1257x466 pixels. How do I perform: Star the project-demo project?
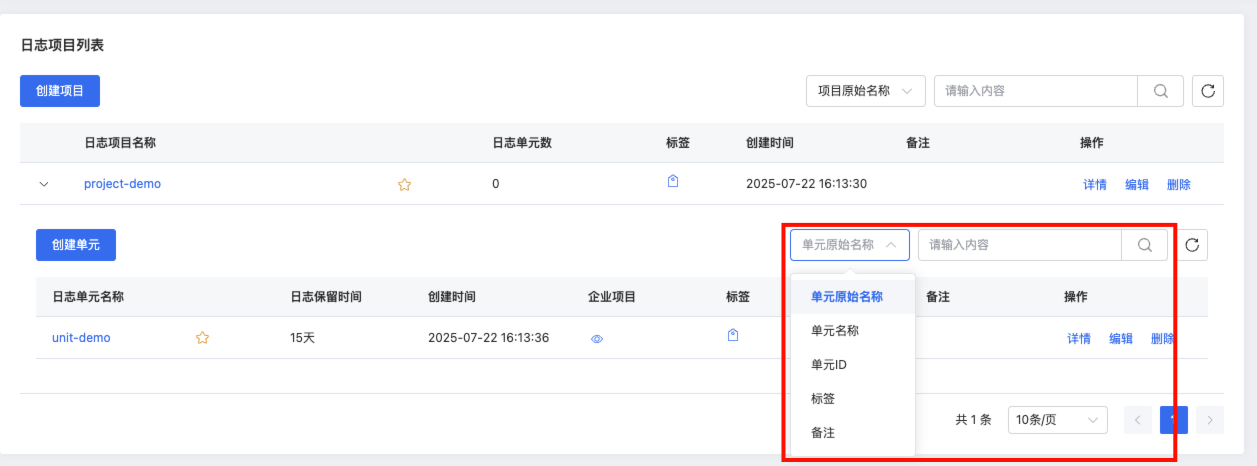405,184
